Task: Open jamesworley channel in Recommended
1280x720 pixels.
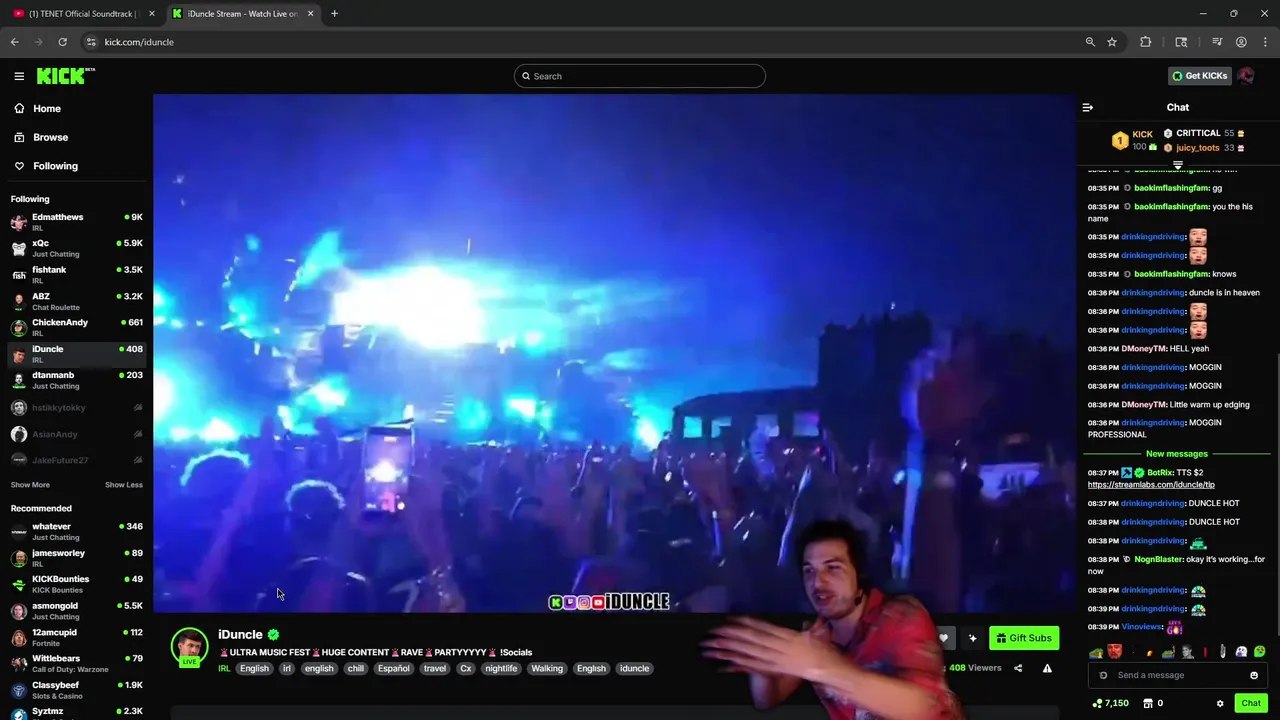Action: coord(76,557)
